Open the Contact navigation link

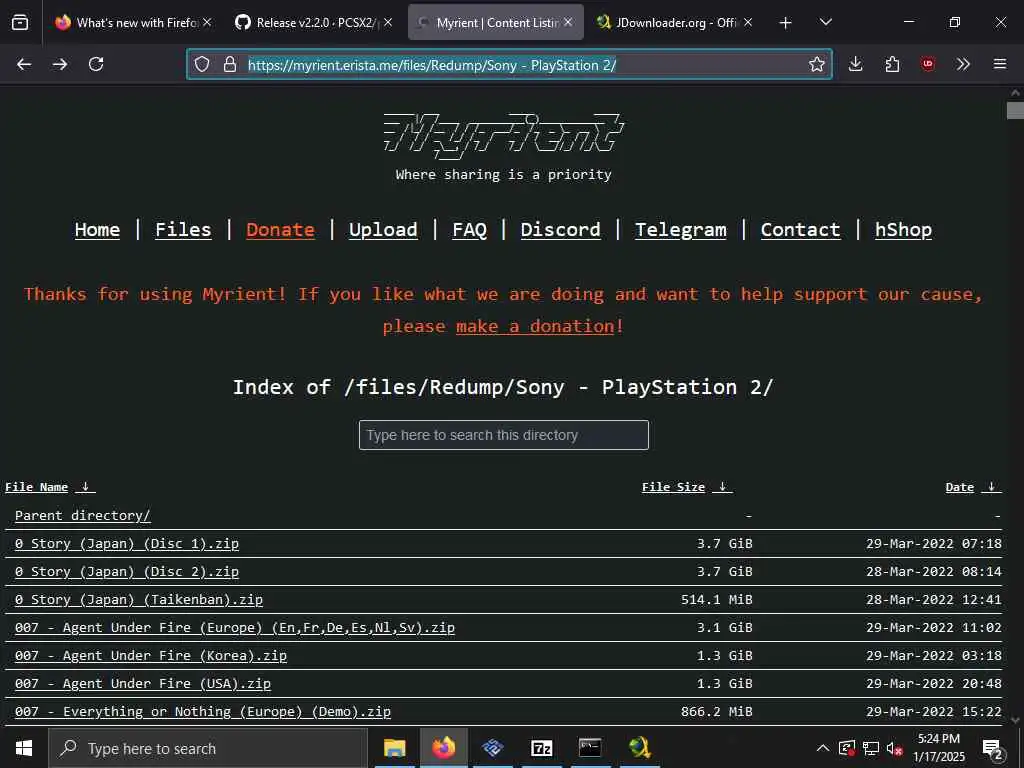(x=801, y=230)
